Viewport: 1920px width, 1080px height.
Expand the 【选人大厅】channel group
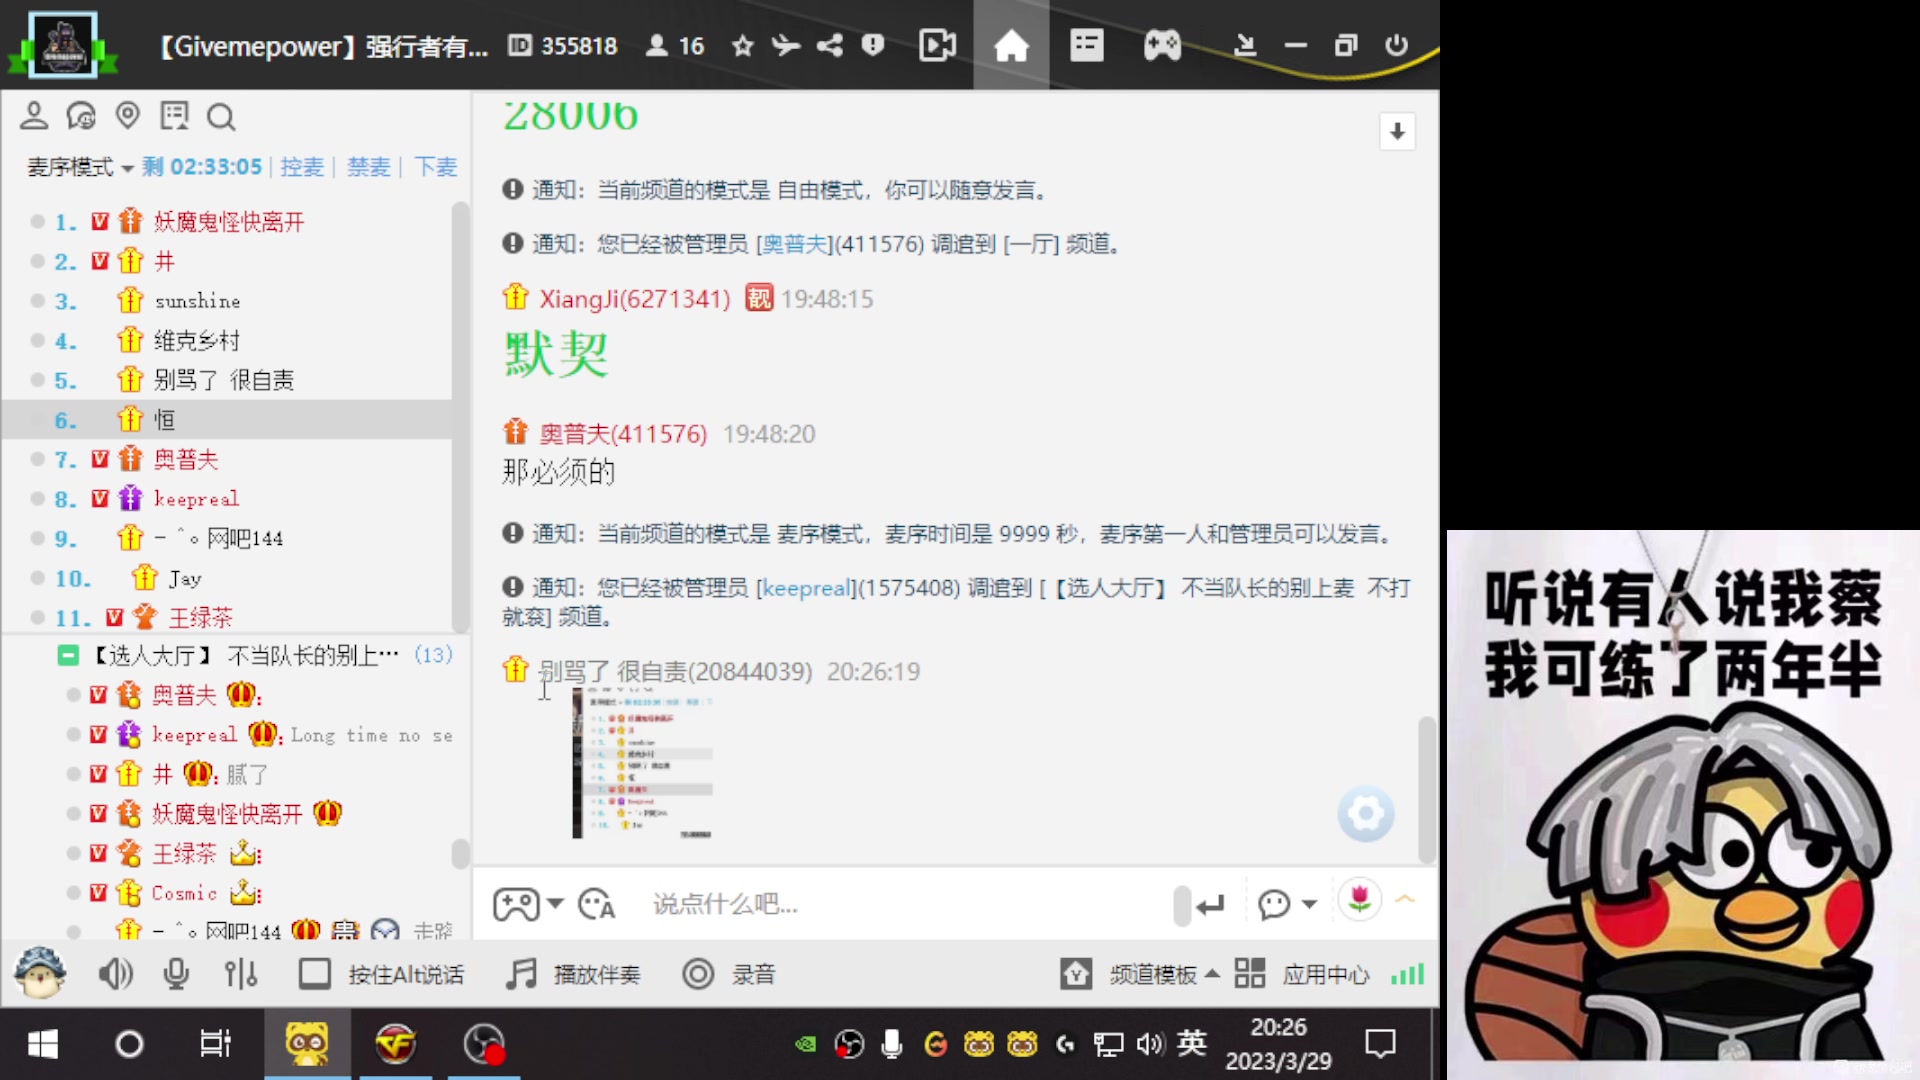click(69, 655)
